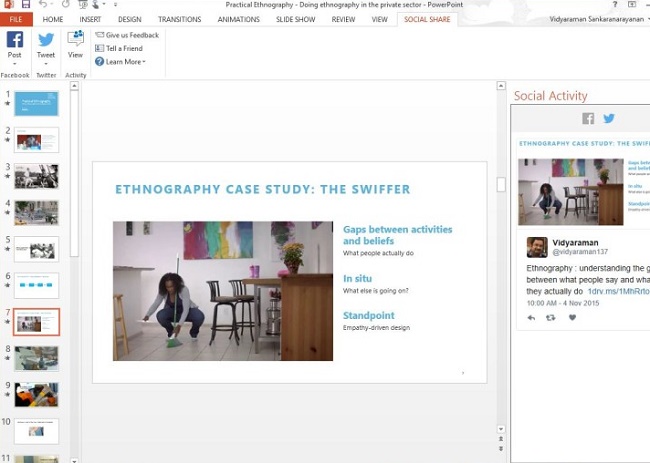Click the animation star icon beside slide 1
Viewport: 650px width, 463px height.
pyautogui.click(x=7, y=103)
